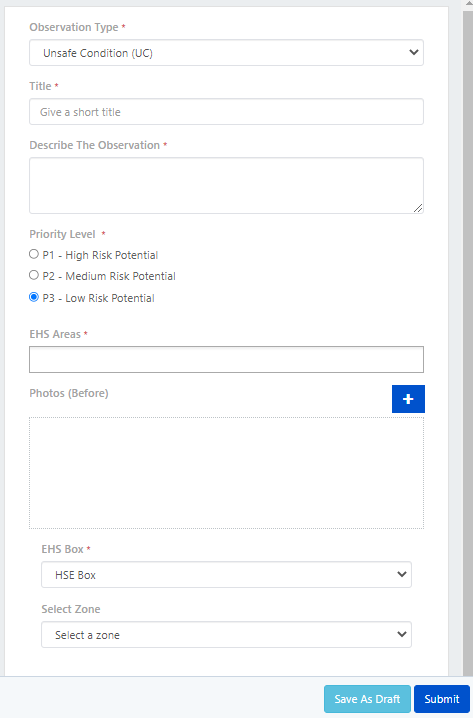Focus the Give a short title field
Viewport: 473px width, 718px height.
tap(226, 112)
